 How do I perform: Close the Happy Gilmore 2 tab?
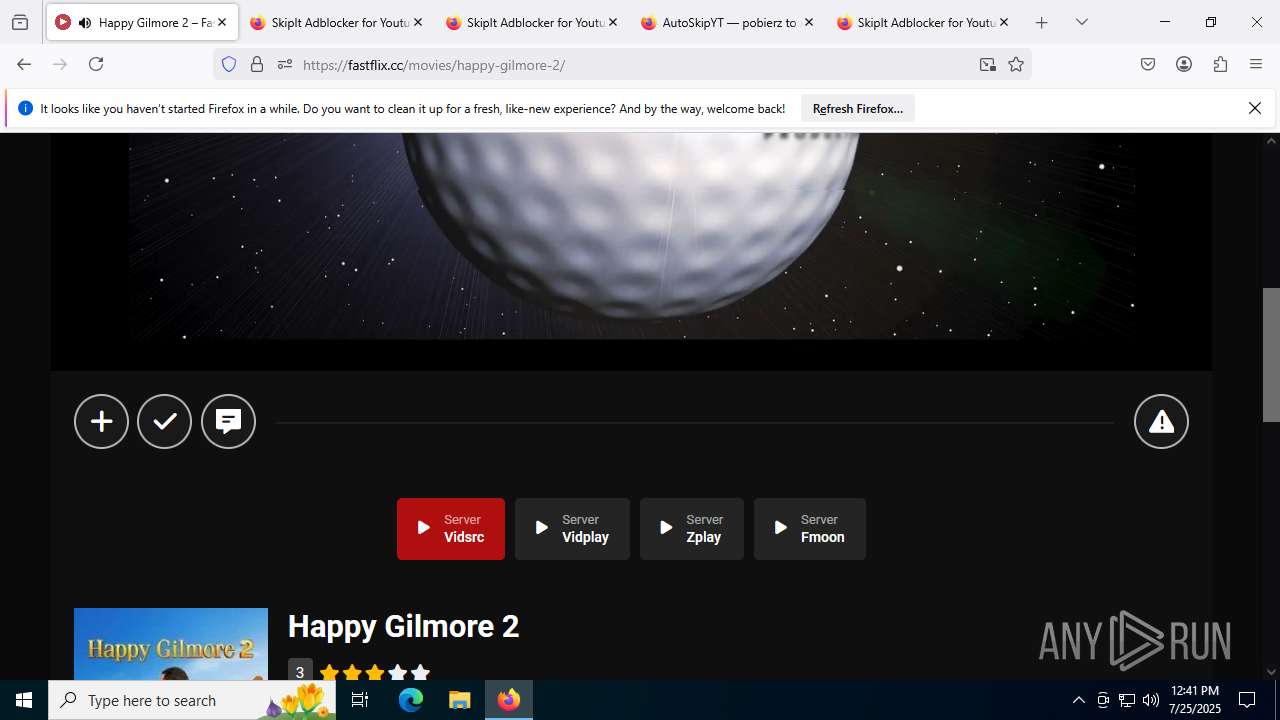pos(222,22)
